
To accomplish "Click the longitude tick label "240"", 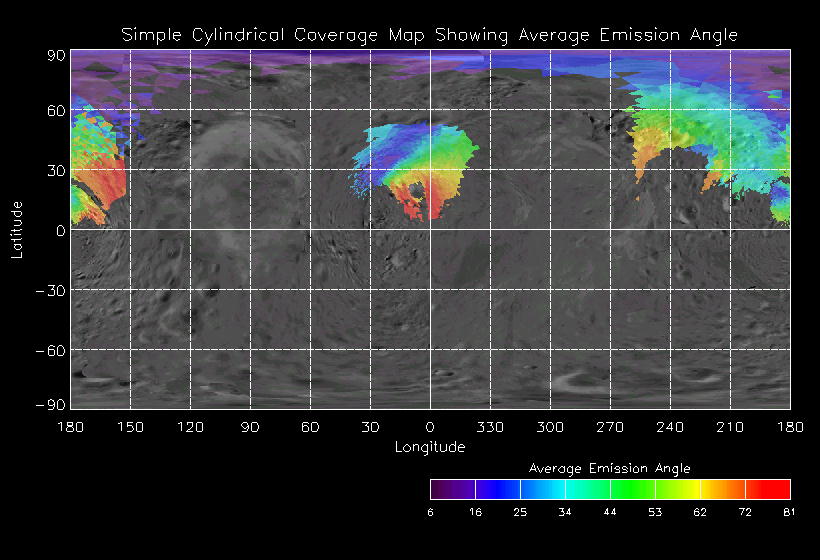I will 670,427.
